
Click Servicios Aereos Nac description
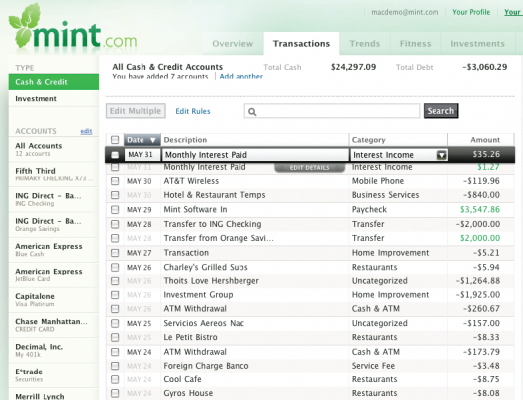(203, 323)
